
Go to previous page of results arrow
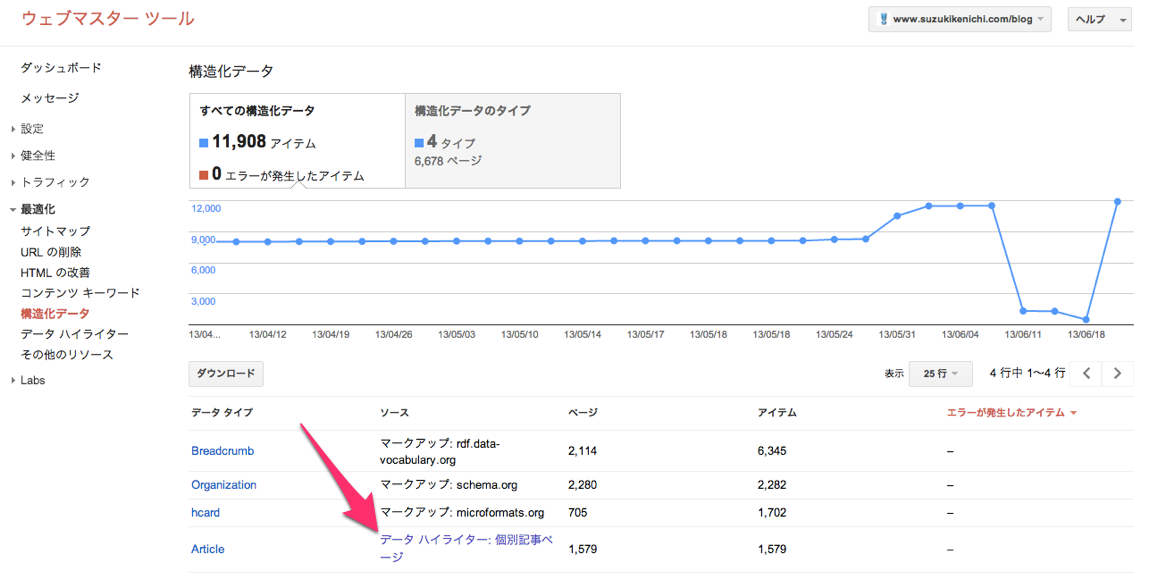(1086, 373)
